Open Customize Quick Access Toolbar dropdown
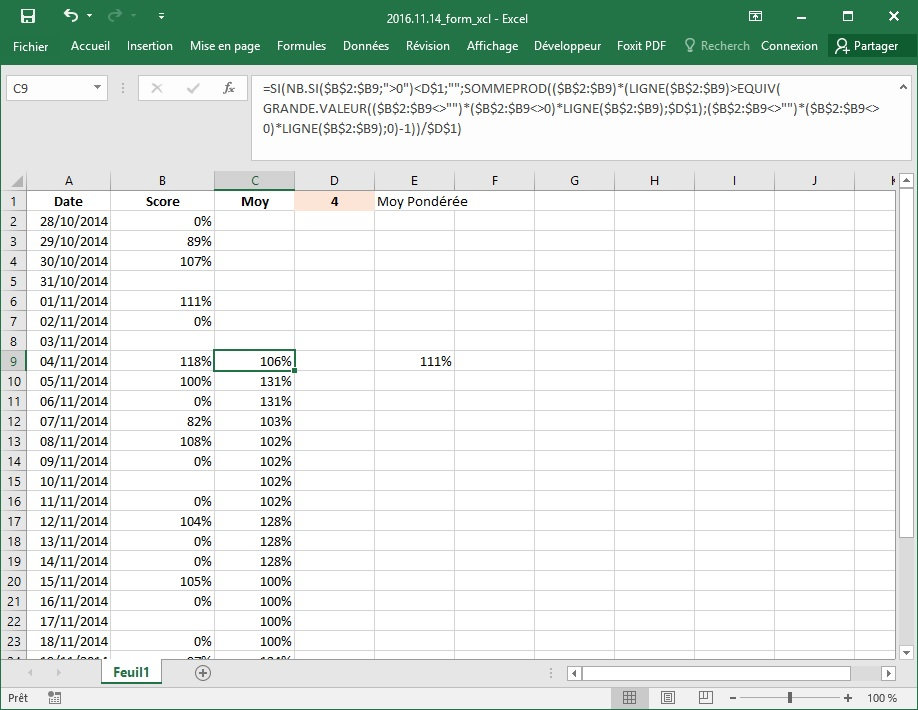Screen dimensions: 918x710 161,16
